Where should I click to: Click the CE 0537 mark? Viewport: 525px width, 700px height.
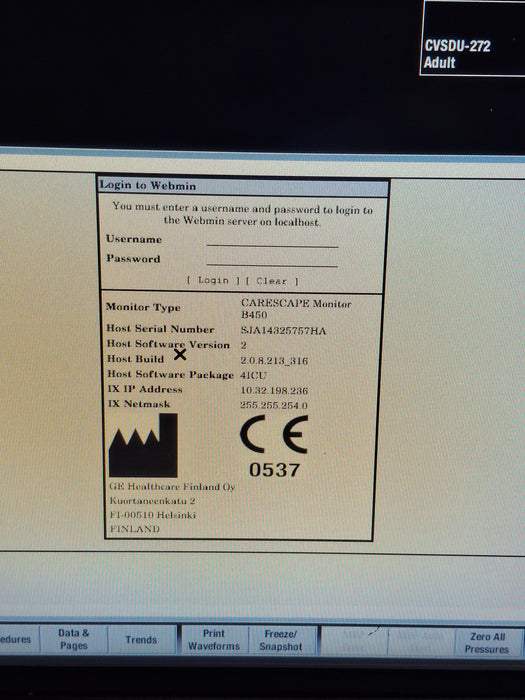pyautogui.click(x=274, y=446)
